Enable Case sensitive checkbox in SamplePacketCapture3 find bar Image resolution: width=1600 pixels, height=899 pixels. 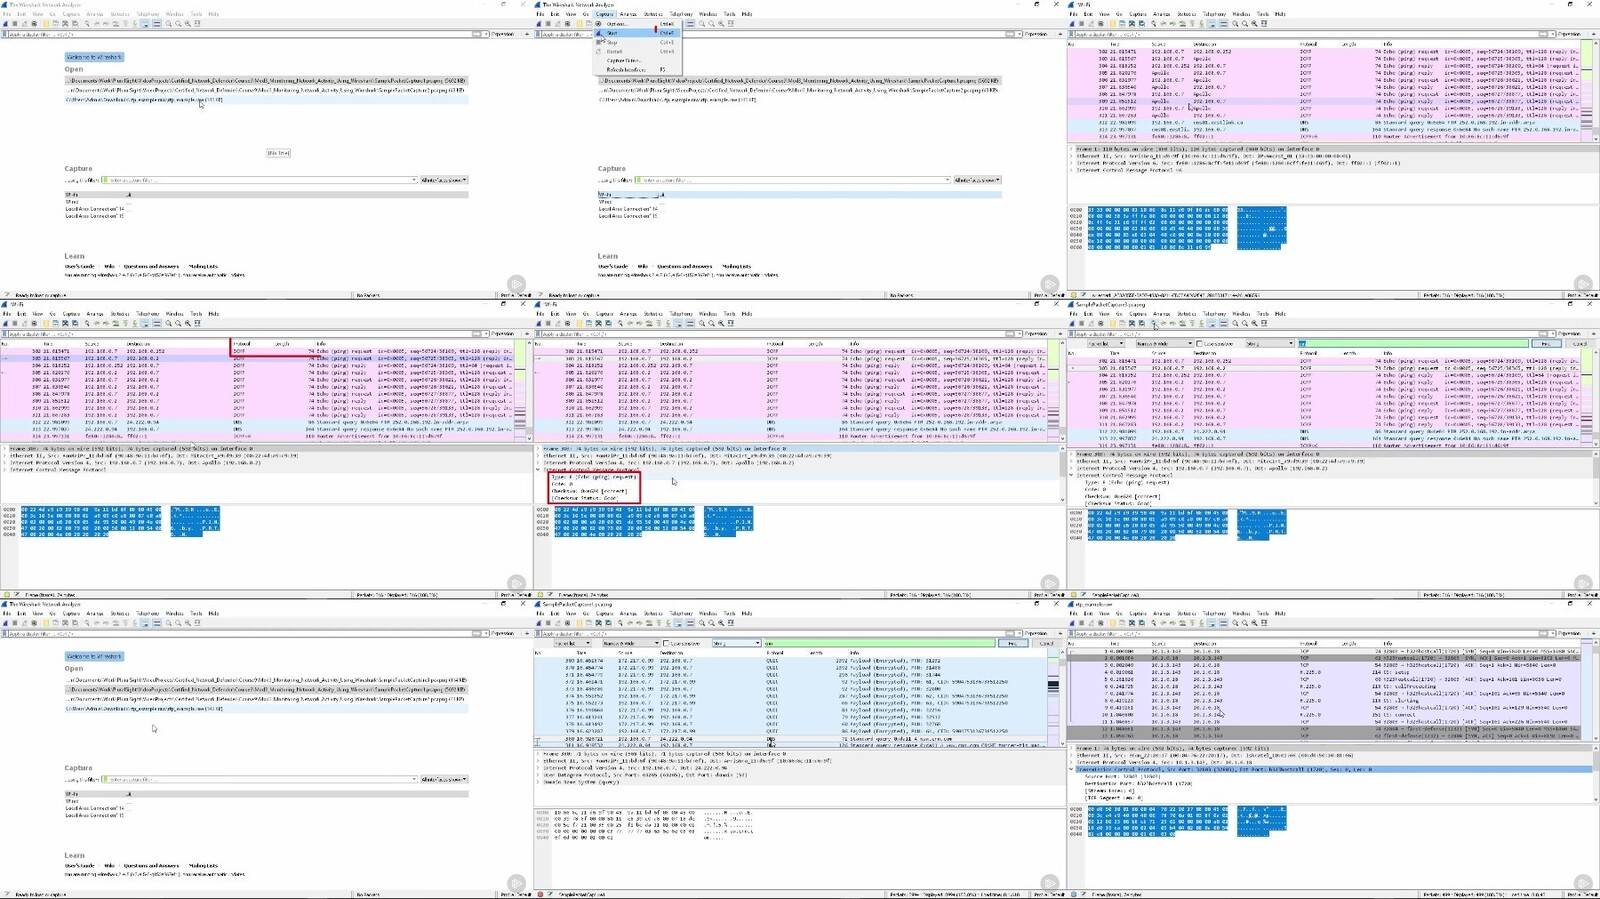(1199, 344)
